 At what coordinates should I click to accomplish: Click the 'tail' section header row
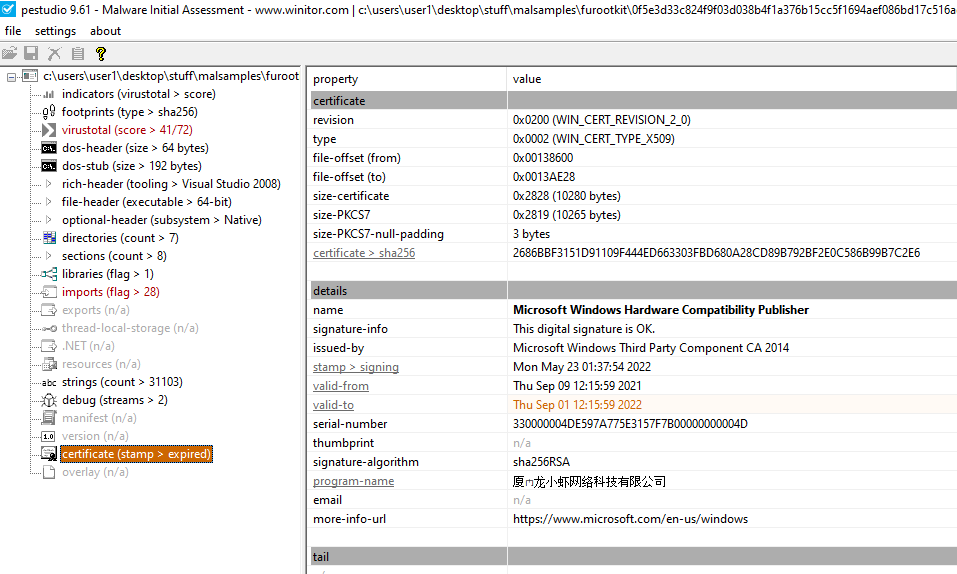(634, 556)
